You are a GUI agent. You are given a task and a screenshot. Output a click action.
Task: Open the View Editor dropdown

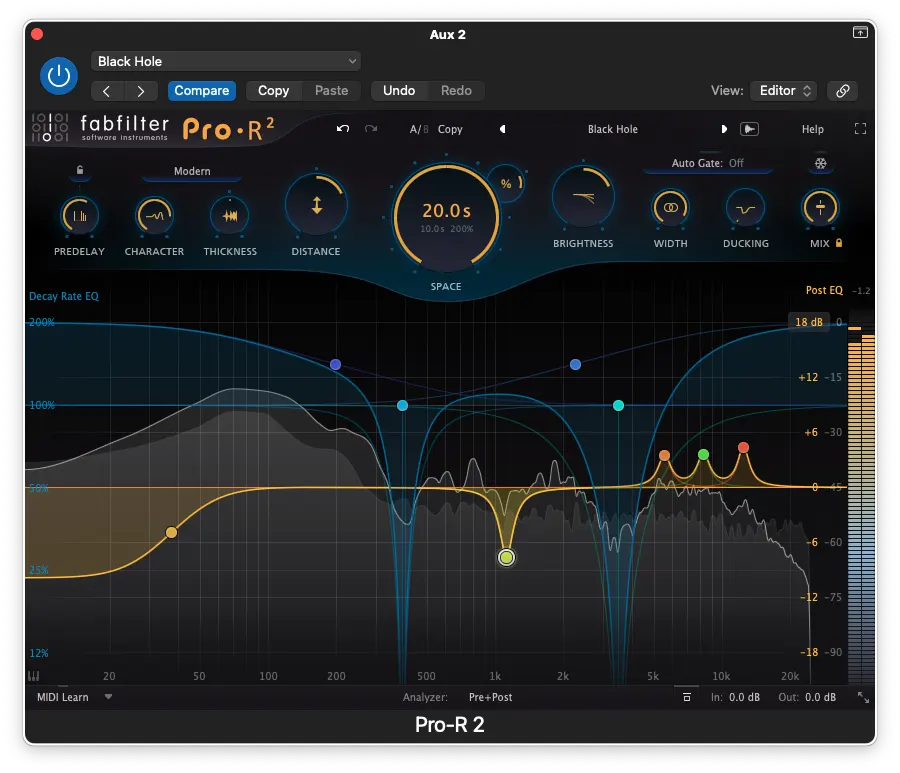pos(786,91)
